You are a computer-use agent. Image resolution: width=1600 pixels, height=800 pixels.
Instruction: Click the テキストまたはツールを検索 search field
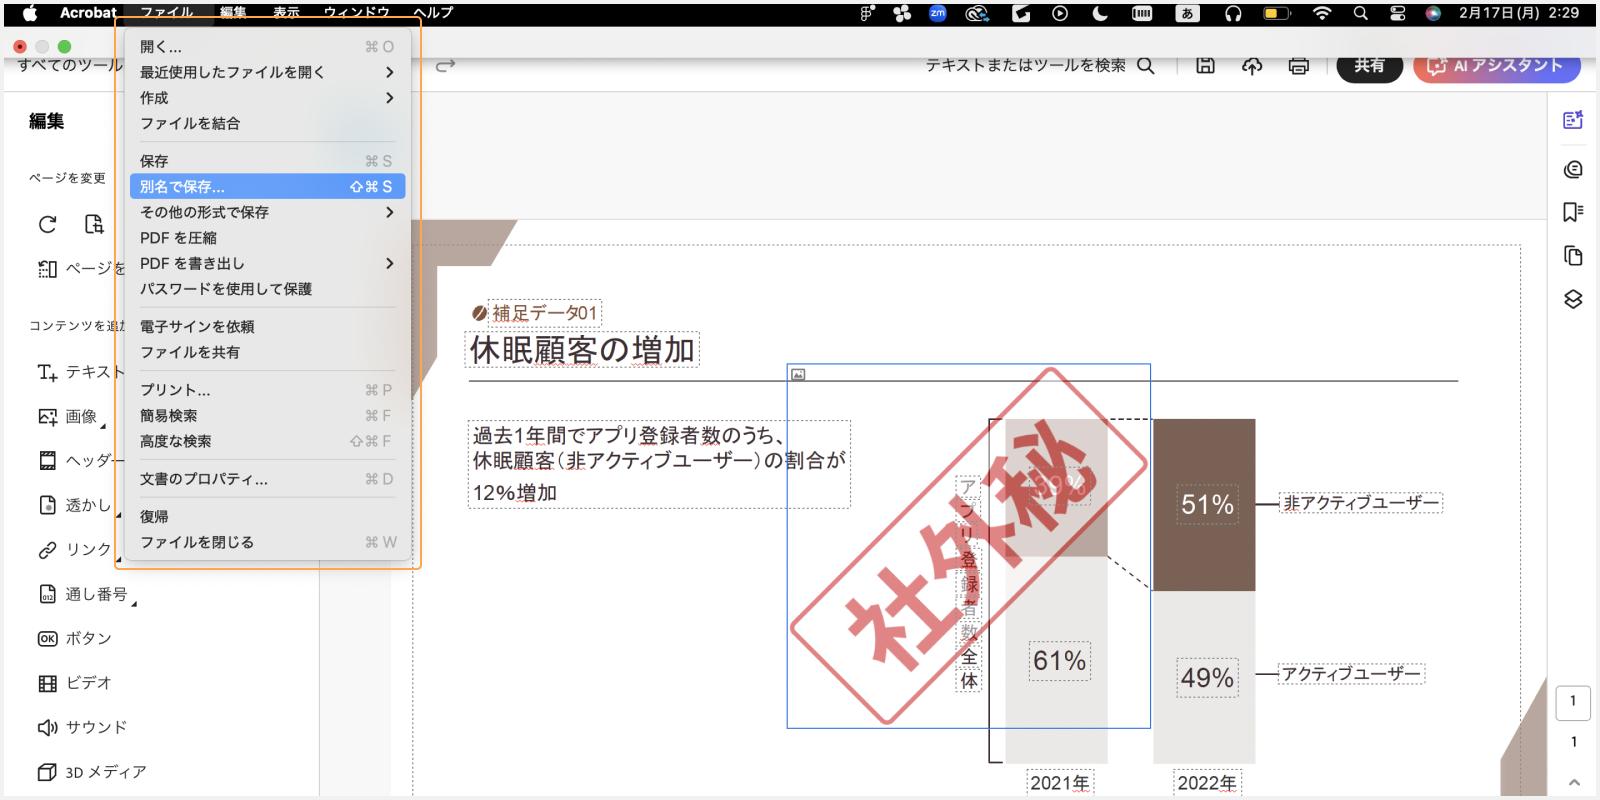click(x=1040, y=66)
